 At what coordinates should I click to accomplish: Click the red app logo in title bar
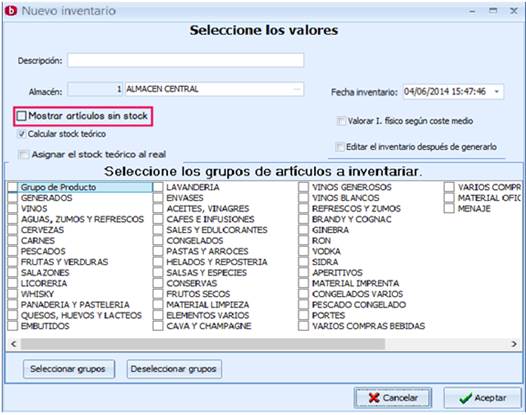pyautogui.click(x=11, y=11)
